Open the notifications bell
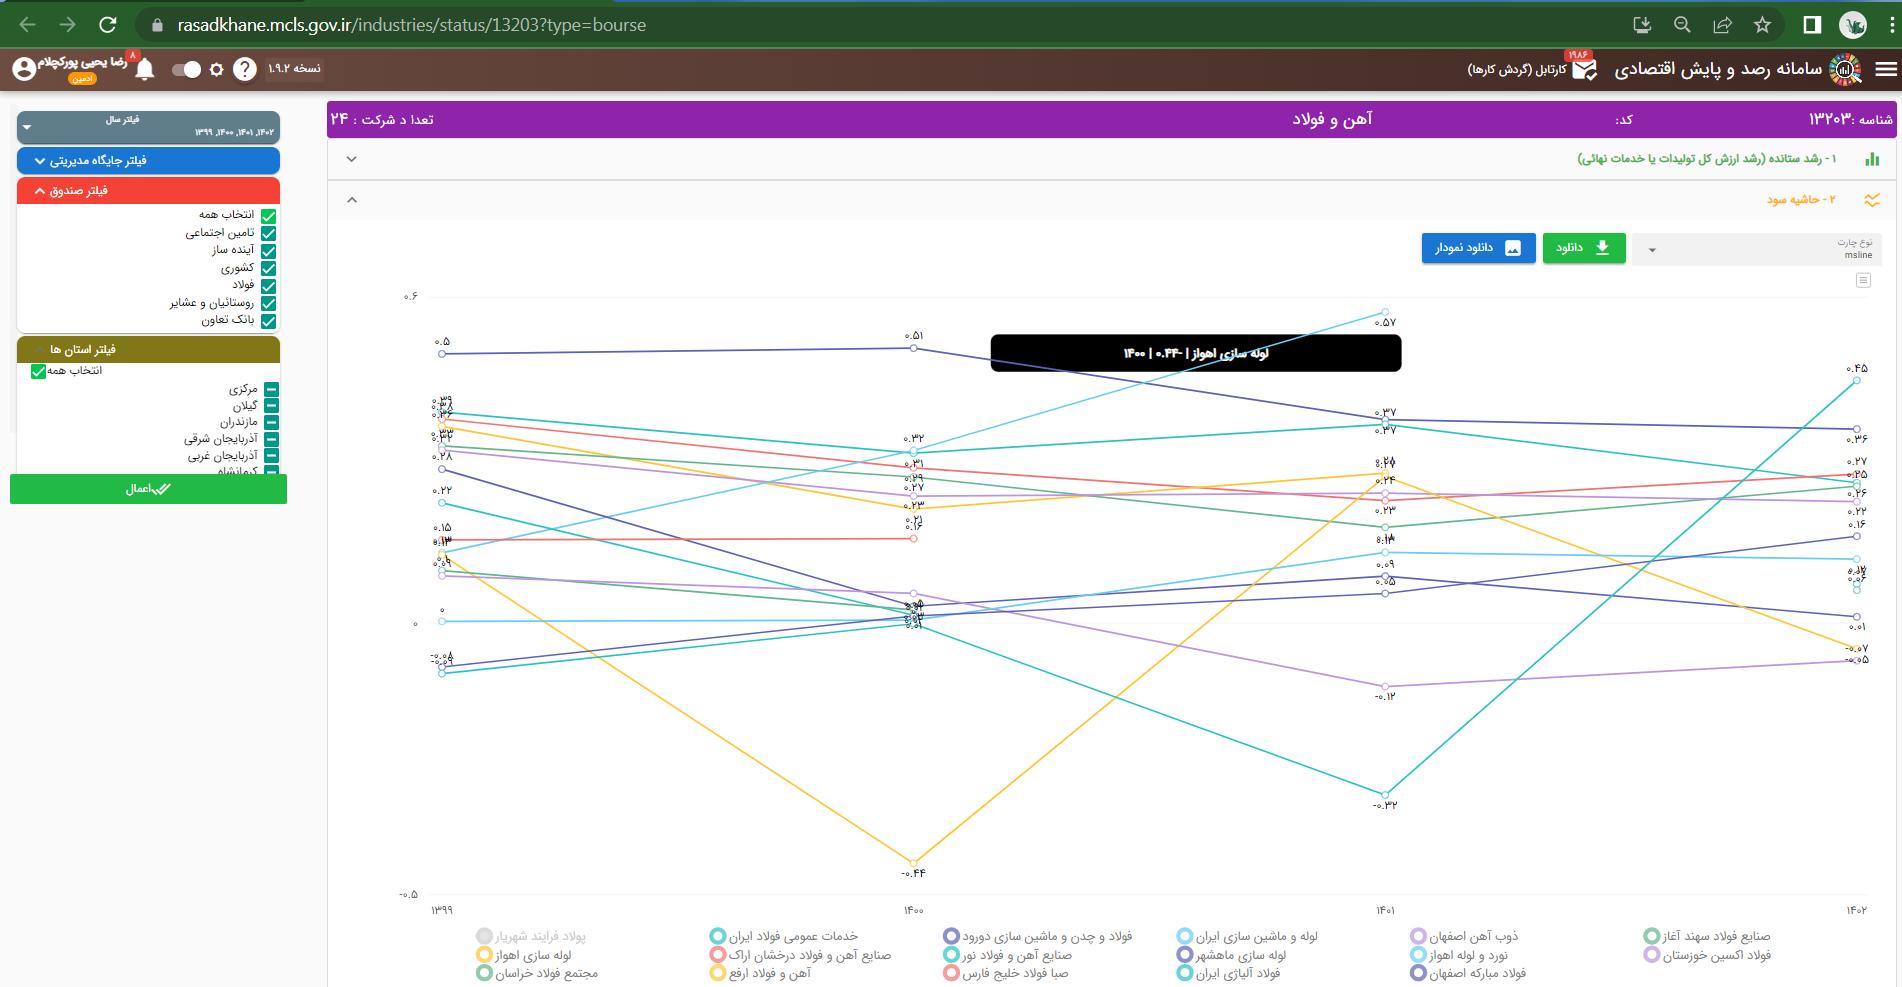Viewport: 1902px width, 987px height. (x=145, y=69)
